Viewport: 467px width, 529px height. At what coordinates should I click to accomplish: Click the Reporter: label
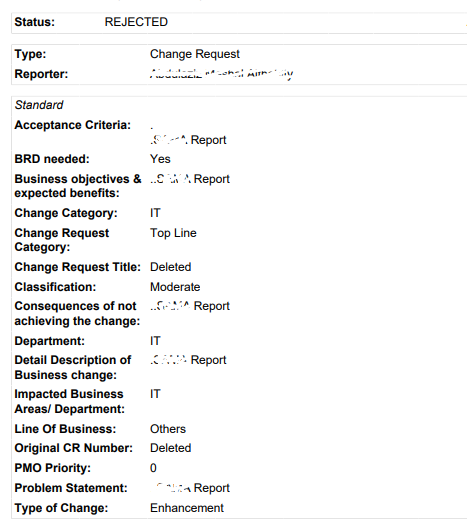[x=41, y=74]
